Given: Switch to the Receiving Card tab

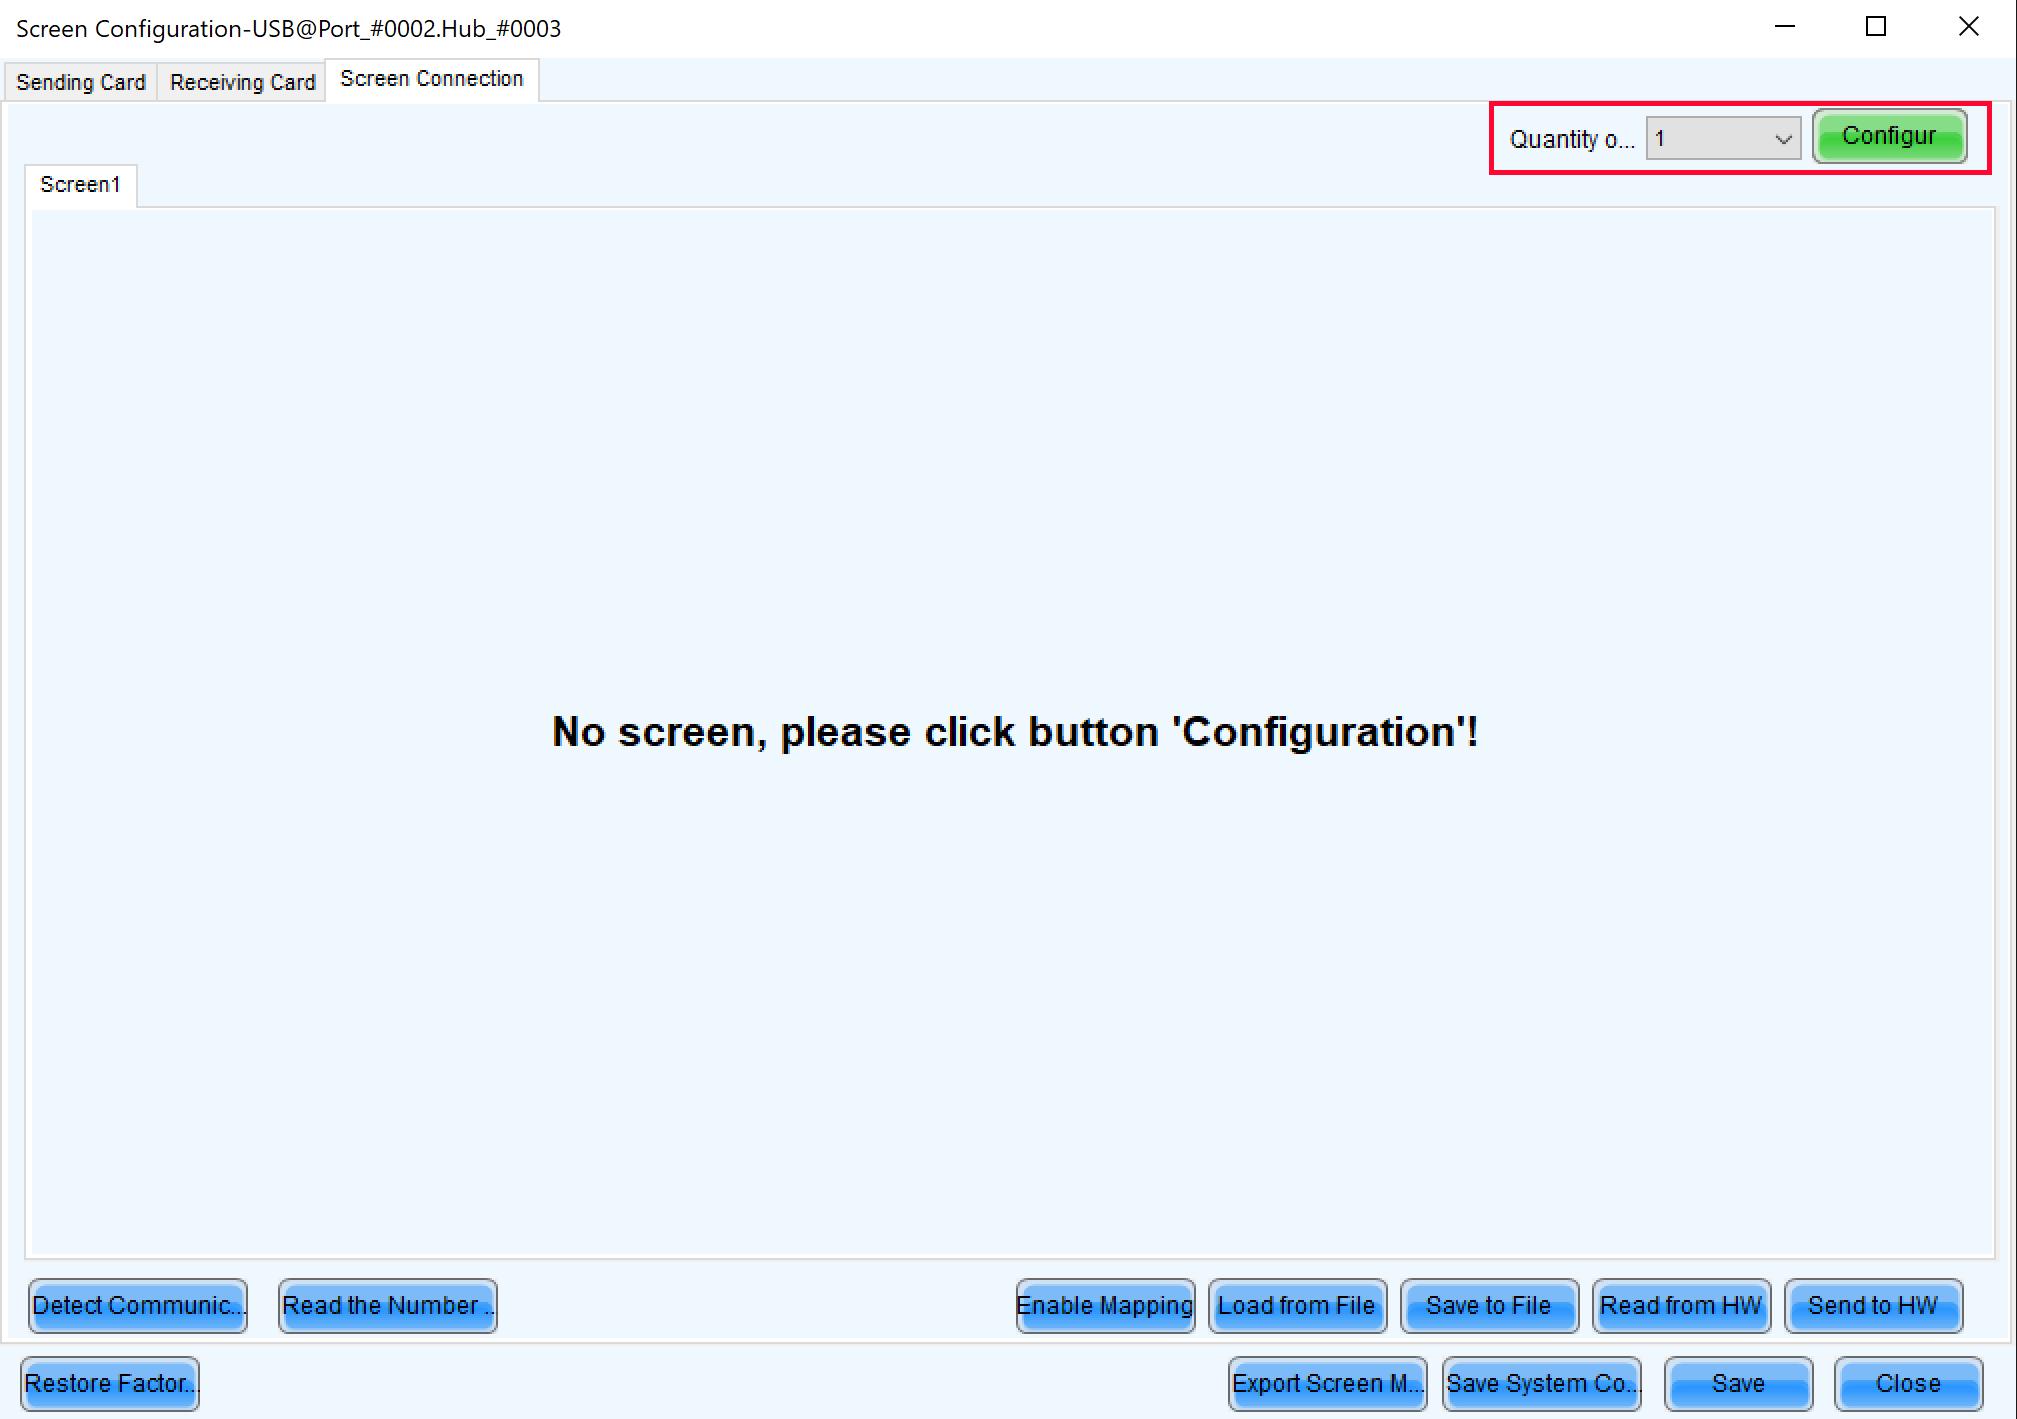Looking at the screenshot, I should click(242, 82).
